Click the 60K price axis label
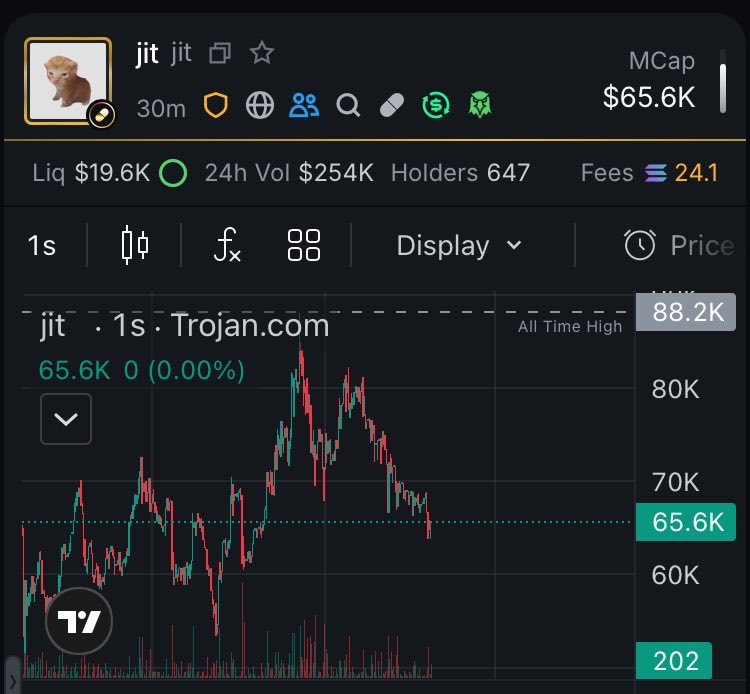 (x=675, y=575)
